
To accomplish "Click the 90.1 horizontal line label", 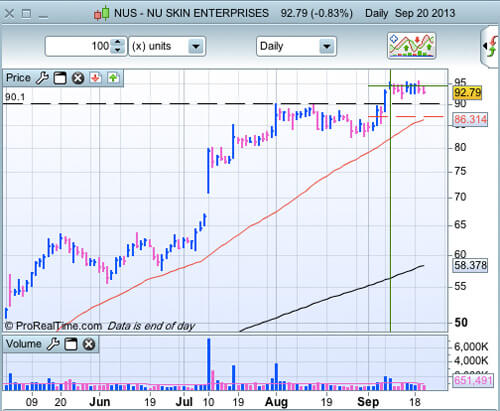I will (x=15, y=97).
